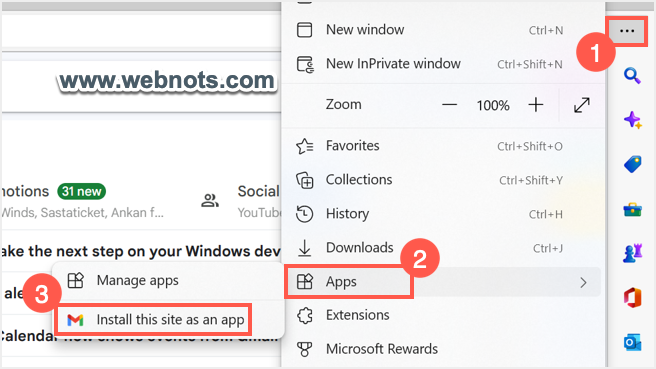Click the 100% zoom level value
656x369 pixels.
493,105
